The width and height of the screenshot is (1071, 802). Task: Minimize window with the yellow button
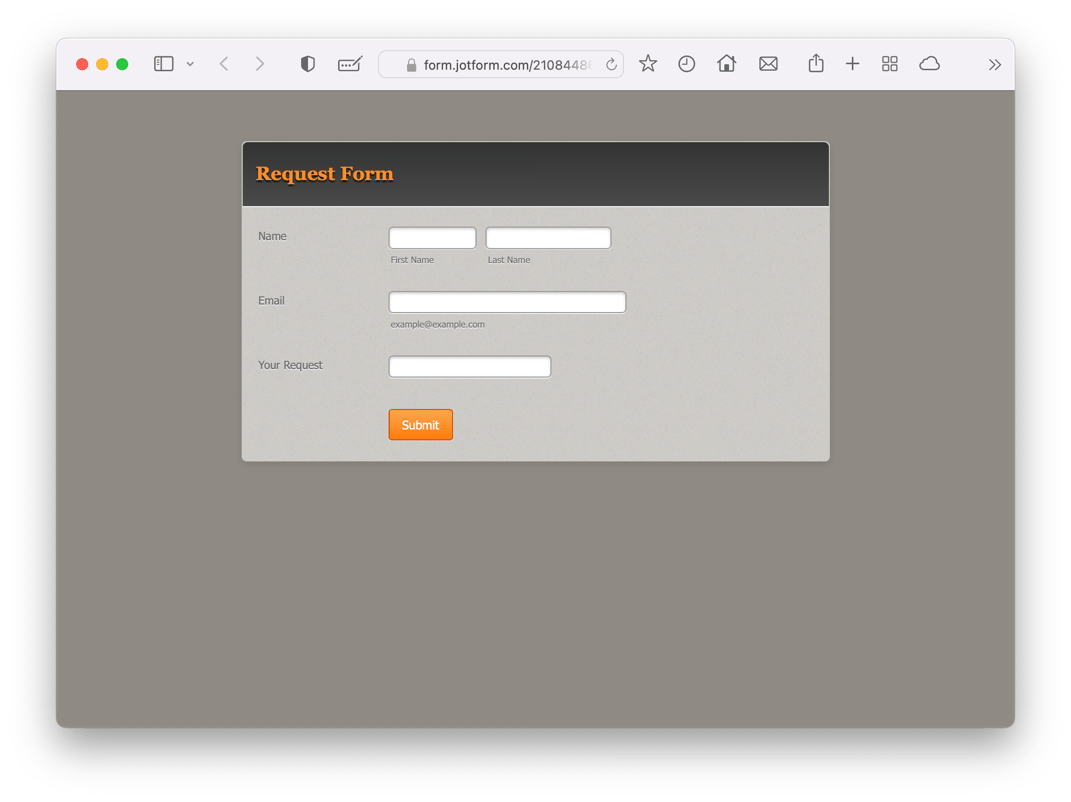tap(102, 64)
